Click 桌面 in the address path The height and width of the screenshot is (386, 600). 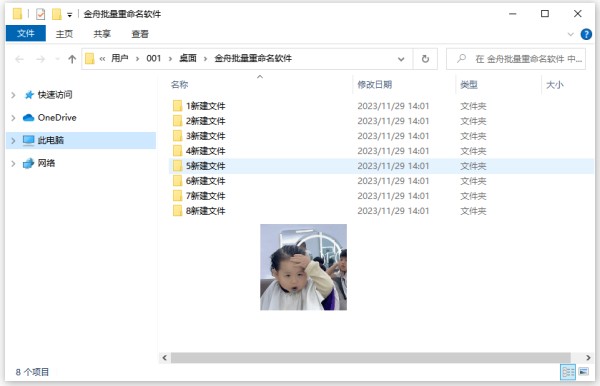click(x=188, y=58)
